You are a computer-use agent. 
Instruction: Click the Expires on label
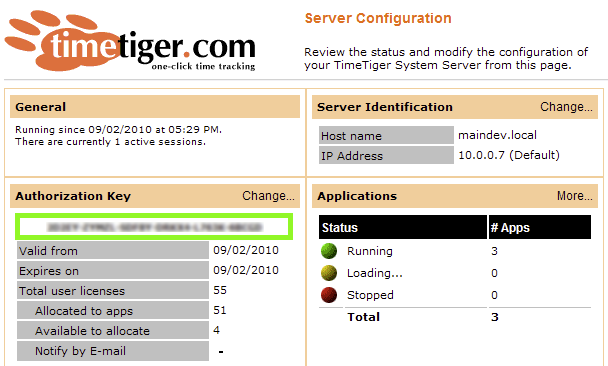pos(113,270)
